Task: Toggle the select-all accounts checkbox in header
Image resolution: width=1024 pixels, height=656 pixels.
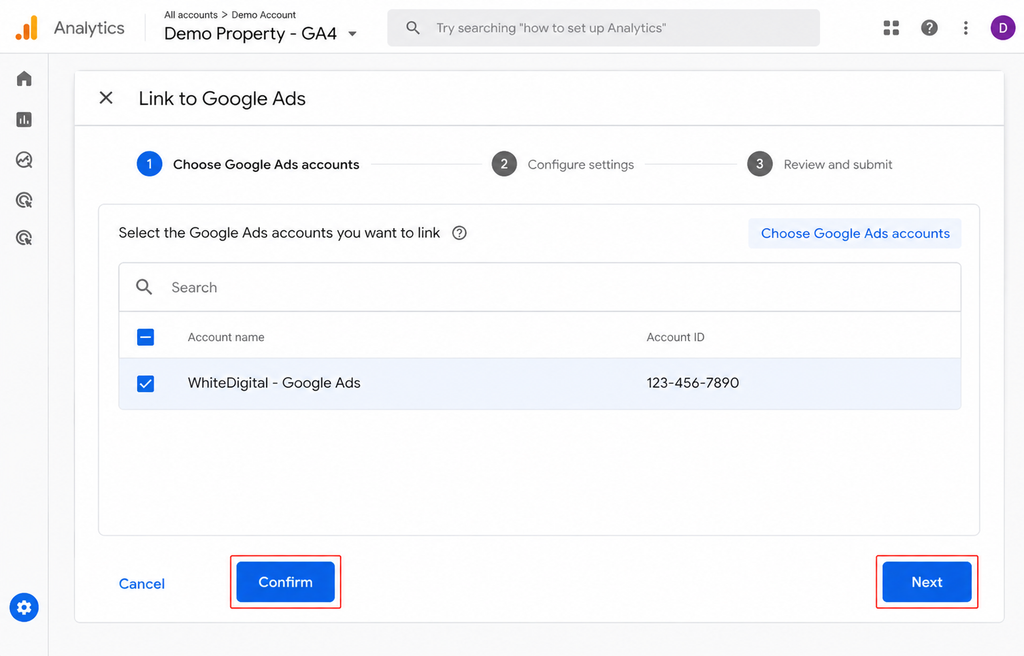Action: tap(146, 337)
